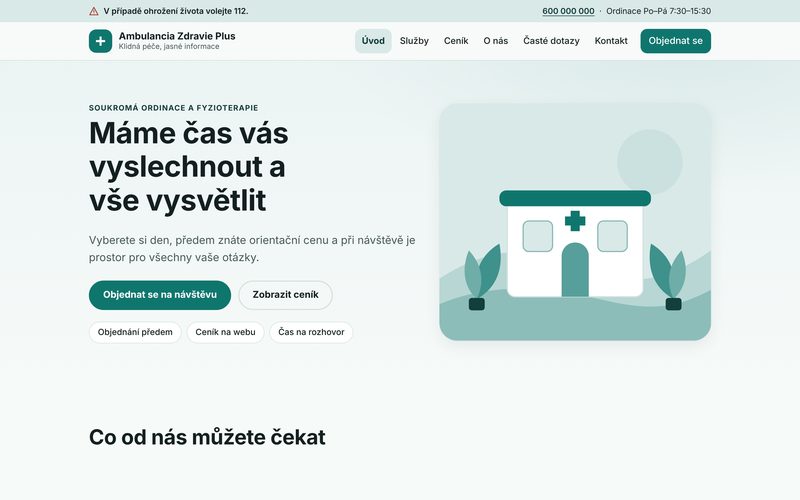Open Časté dotazy in the navigation

pos(551,41)
